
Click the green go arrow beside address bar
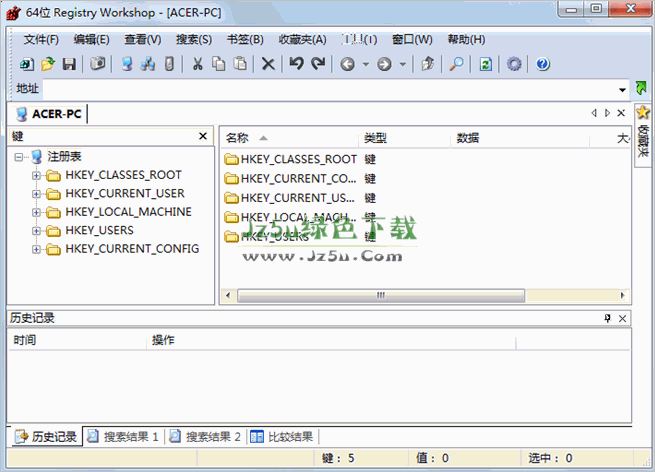tap(641, 88)
